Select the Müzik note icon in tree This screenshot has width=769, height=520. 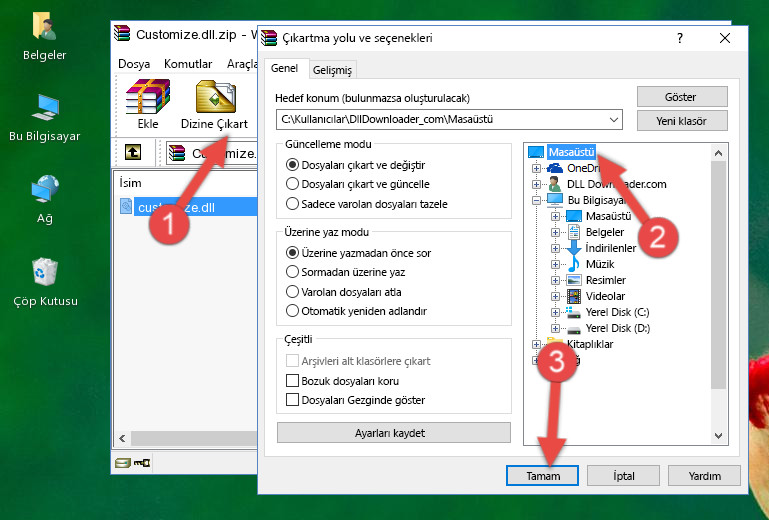click(x=573, y=264)
